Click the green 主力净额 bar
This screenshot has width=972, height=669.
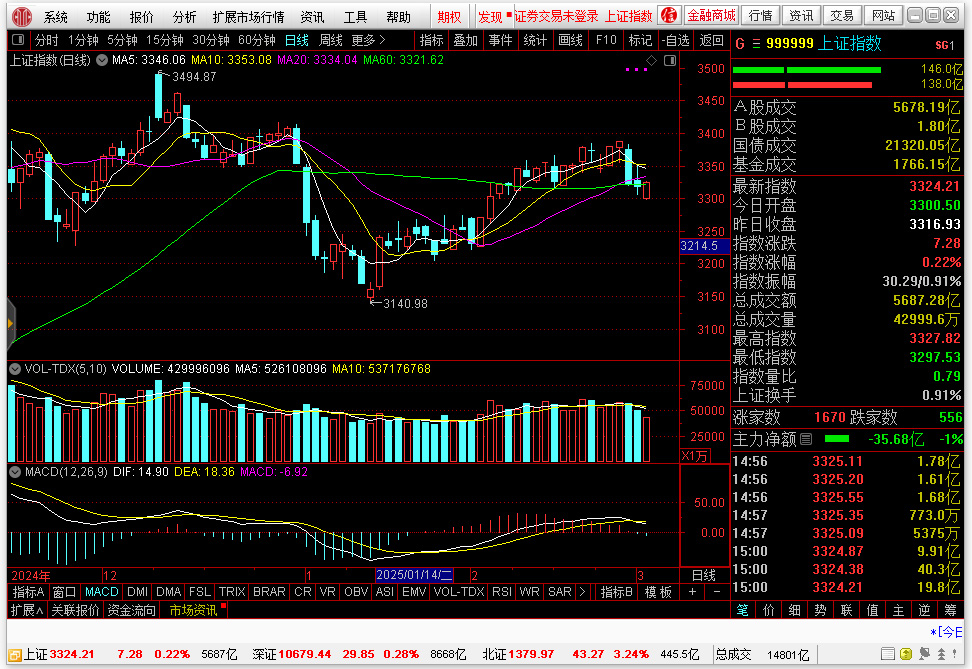tap(837, 439)
